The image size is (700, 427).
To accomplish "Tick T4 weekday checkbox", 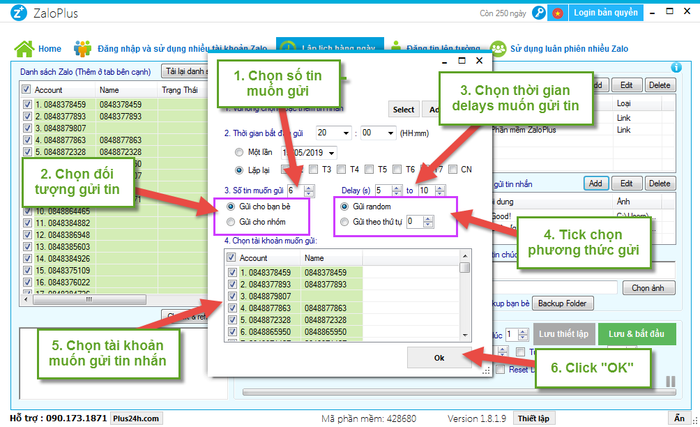I will click(x=341, y=169).
